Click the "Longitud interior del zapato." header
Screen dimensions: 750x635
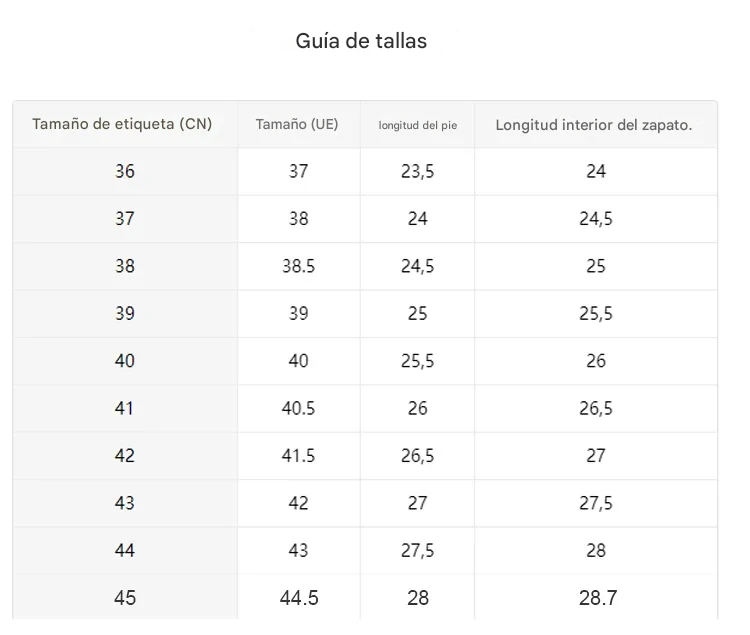[594, 125]
